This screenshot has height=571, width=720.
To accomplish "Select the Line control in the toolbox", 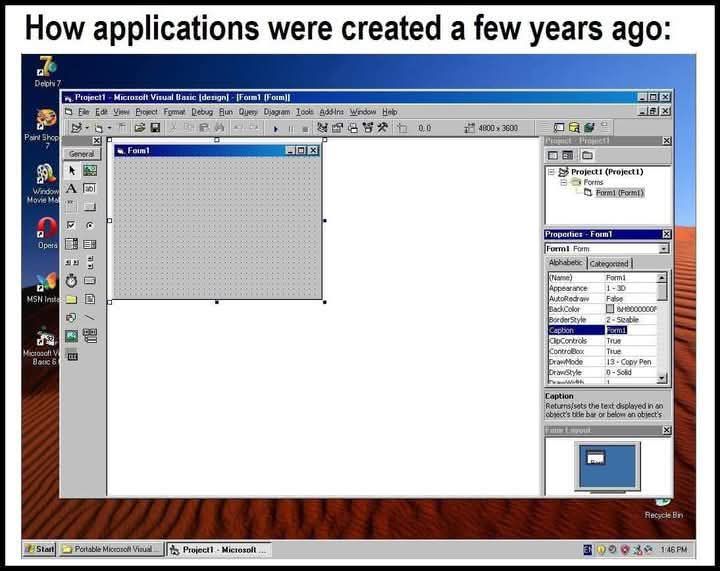I will (90, 317).
